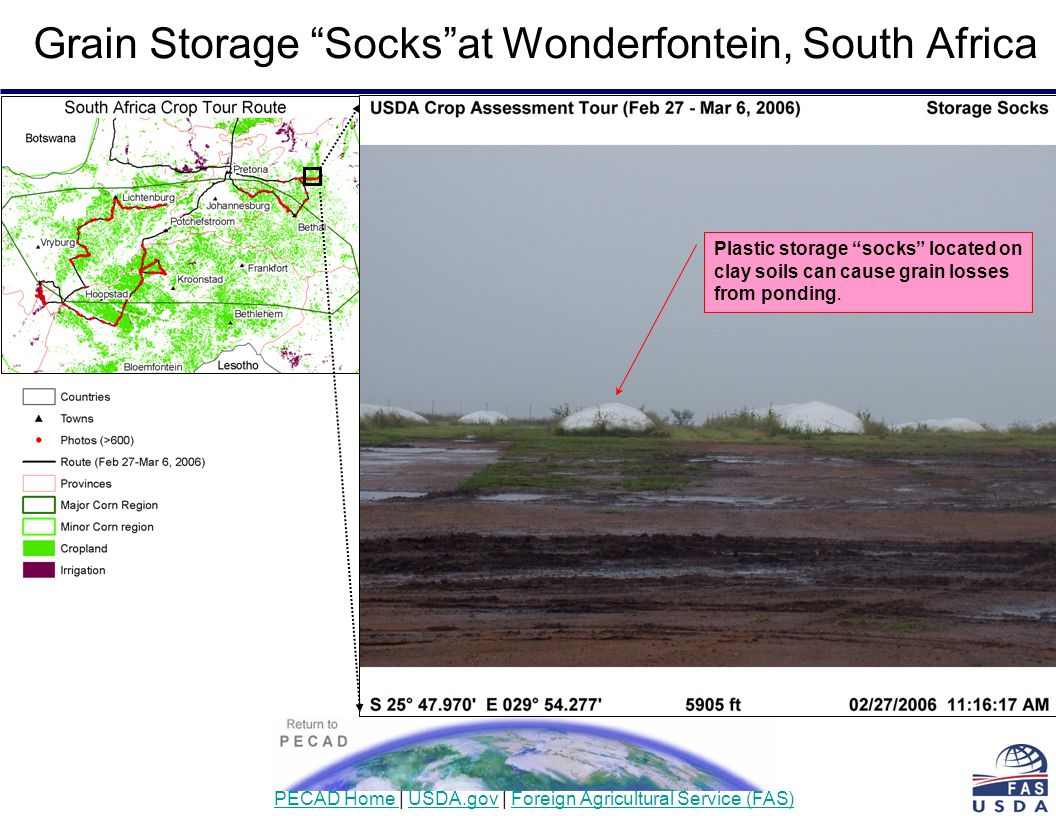This screenshot has width=1056, height=816.
Task: Click the Botswana label on the map
Action: click(51, 138)
